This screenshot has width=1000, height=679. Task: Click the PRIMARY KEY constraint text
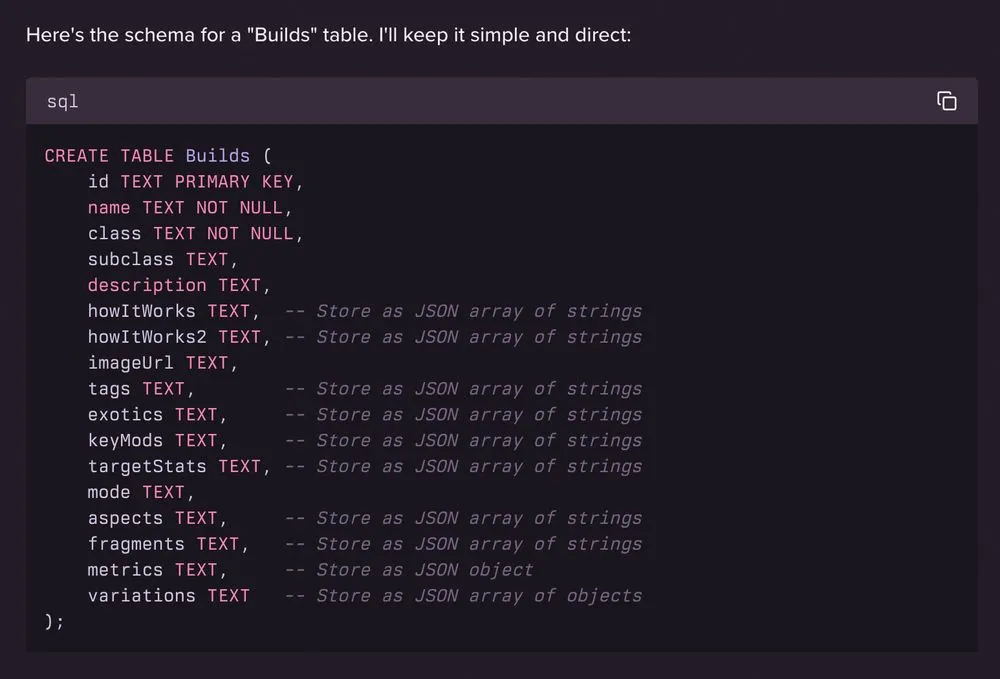(234, 182)
